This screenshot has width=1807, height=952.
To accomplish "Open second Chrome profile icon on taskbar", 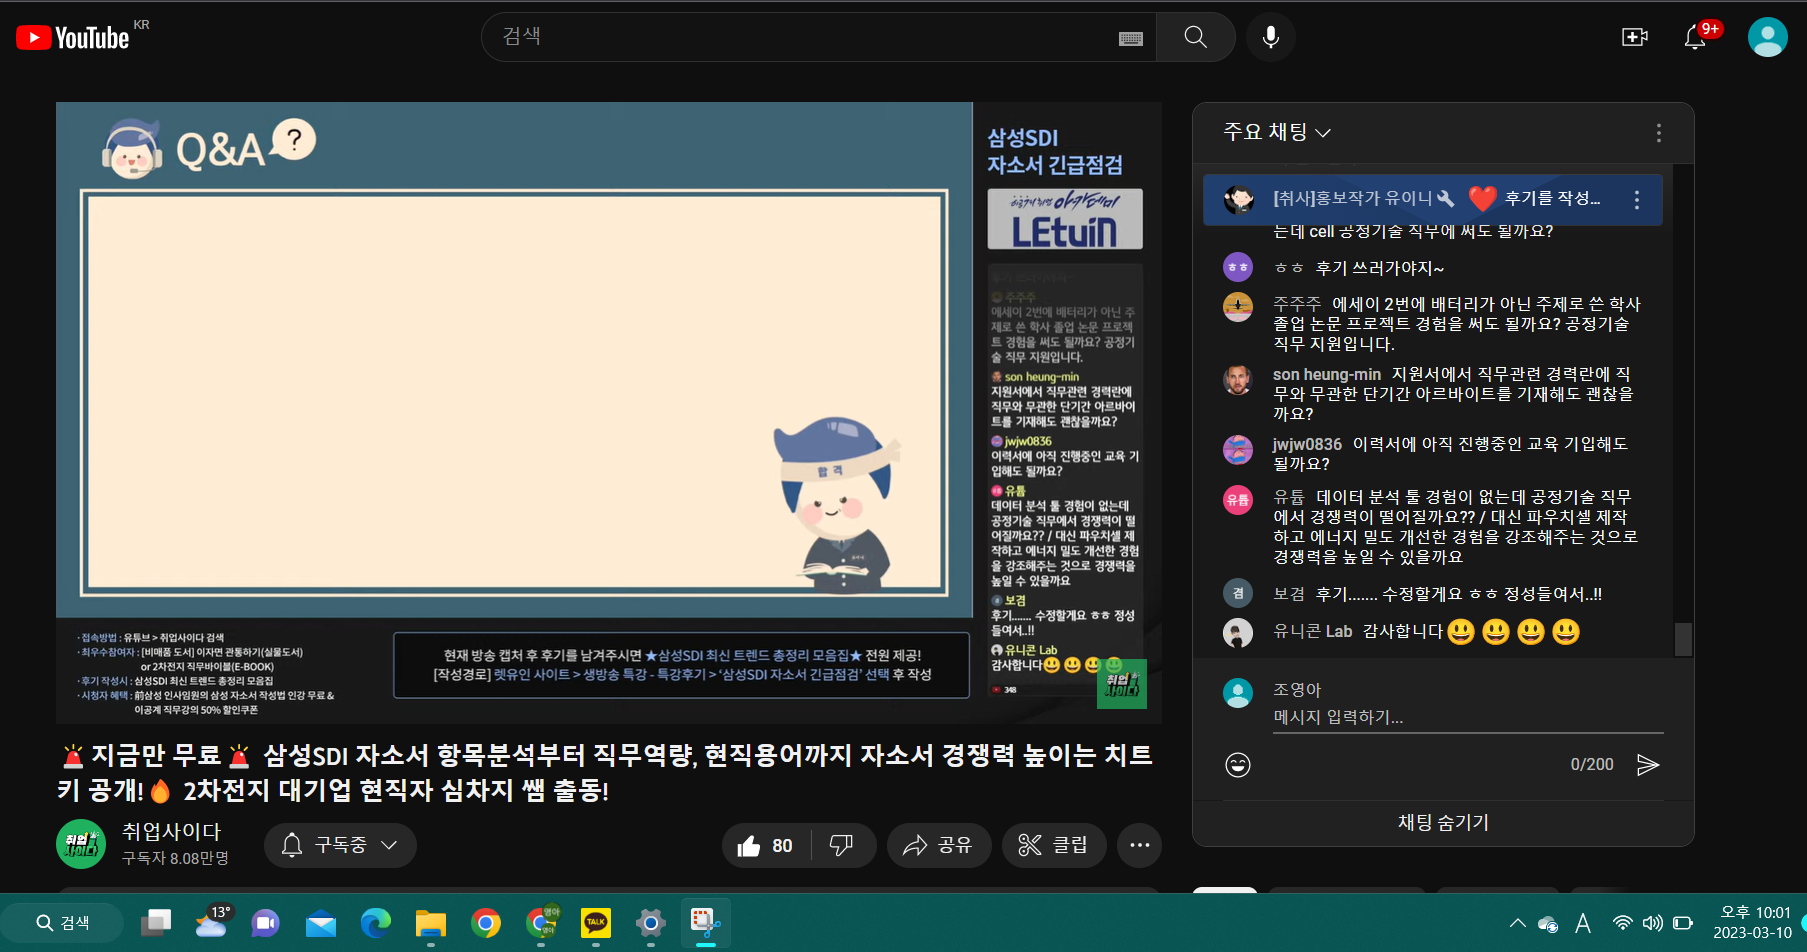I will (542, 923).
